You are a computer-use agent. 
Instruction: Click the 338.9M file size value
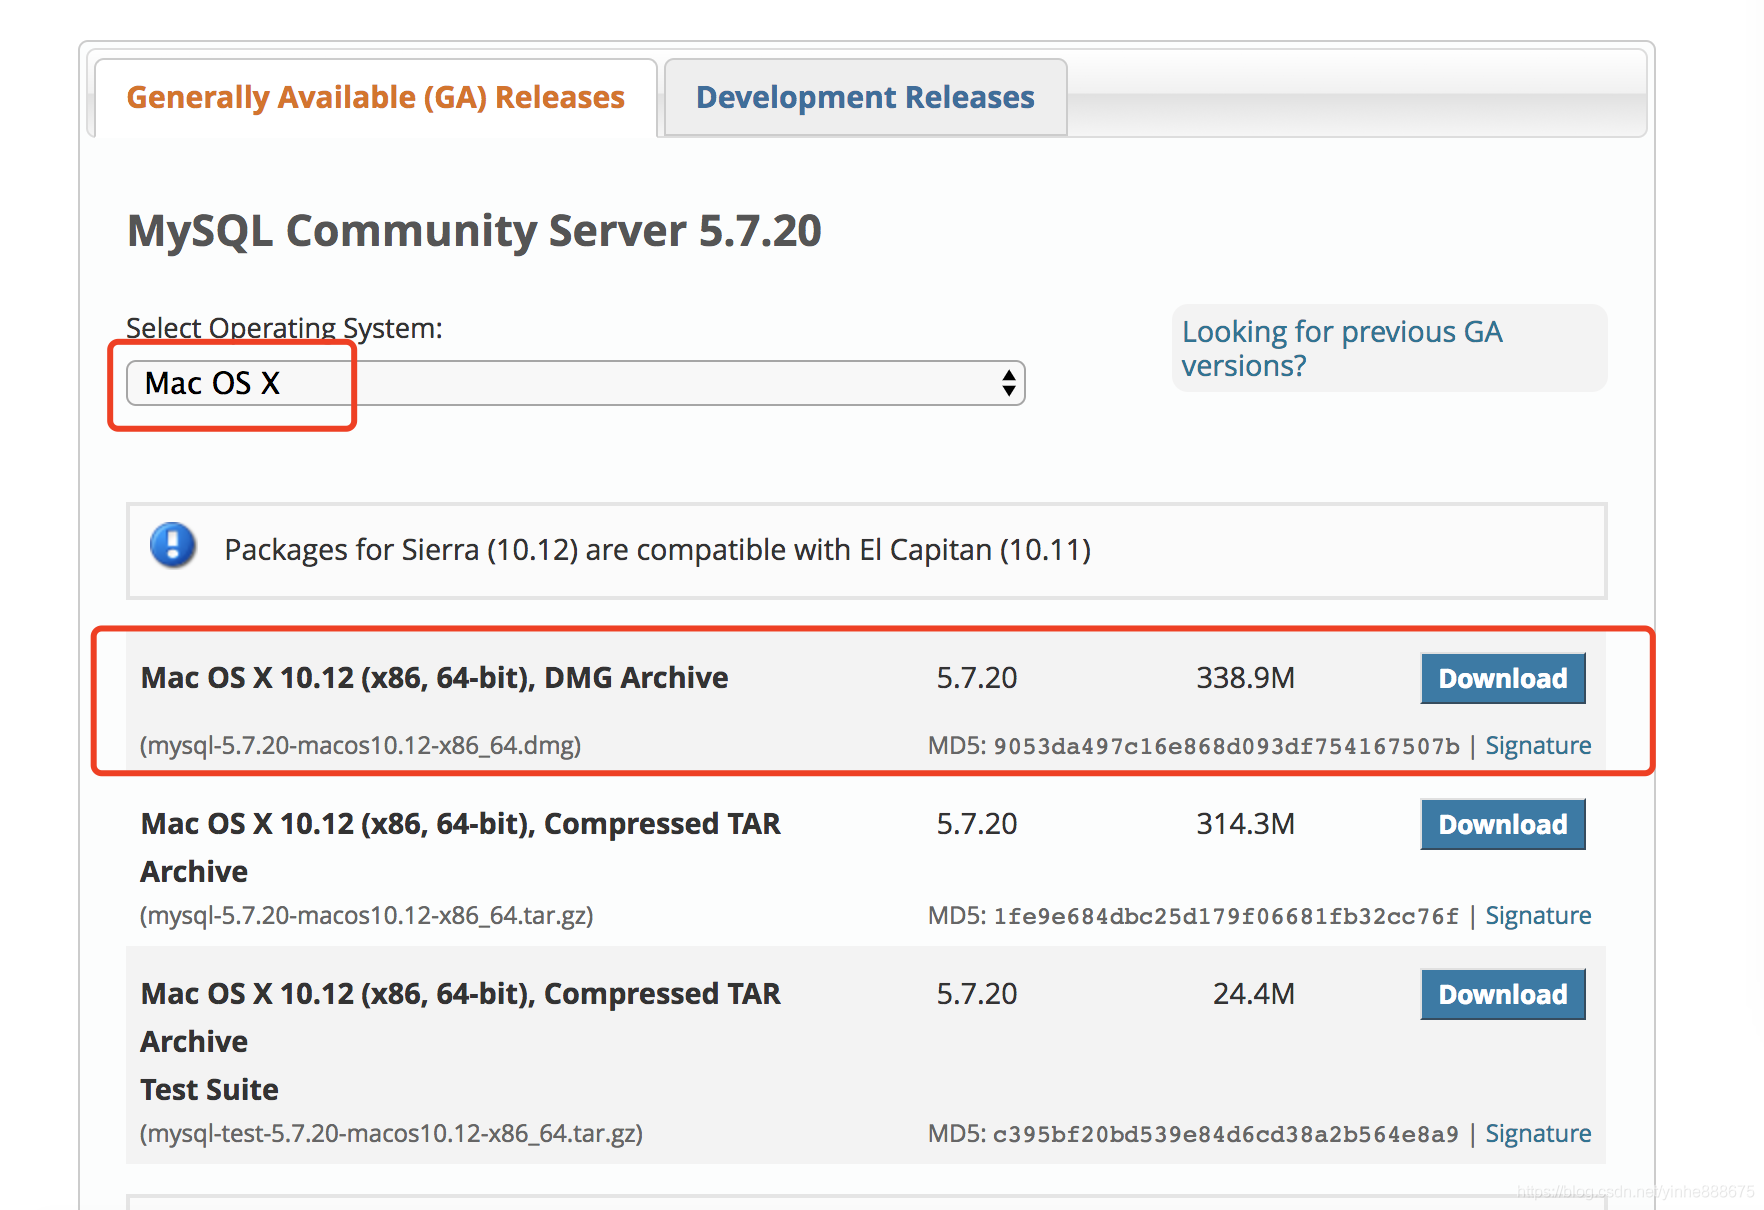[1245, 678]
